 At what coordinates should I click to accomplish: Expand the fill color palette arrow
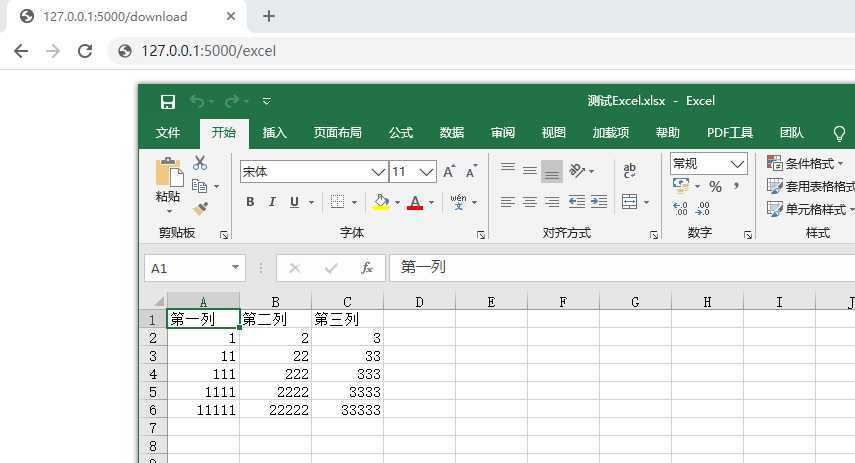pos(397,202)
